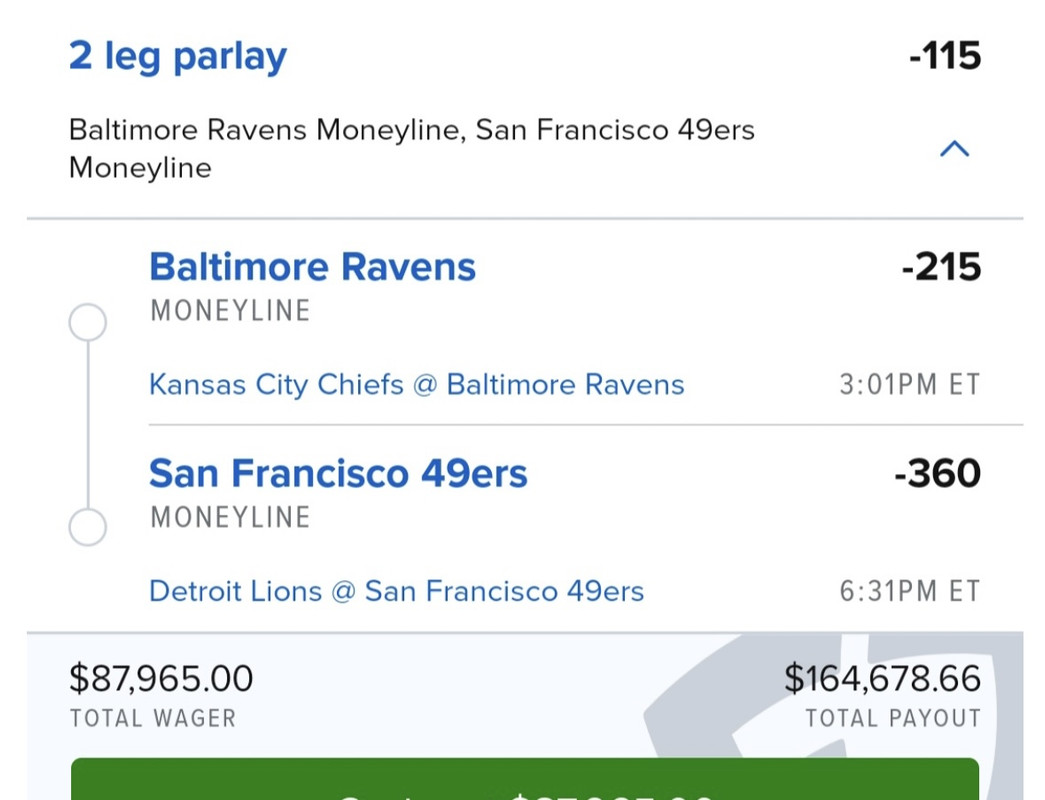The width and height of the screenshot is (1045, 800).
Task: Click the TOTAL PAYOUT label
Action: tap(893, 718)
